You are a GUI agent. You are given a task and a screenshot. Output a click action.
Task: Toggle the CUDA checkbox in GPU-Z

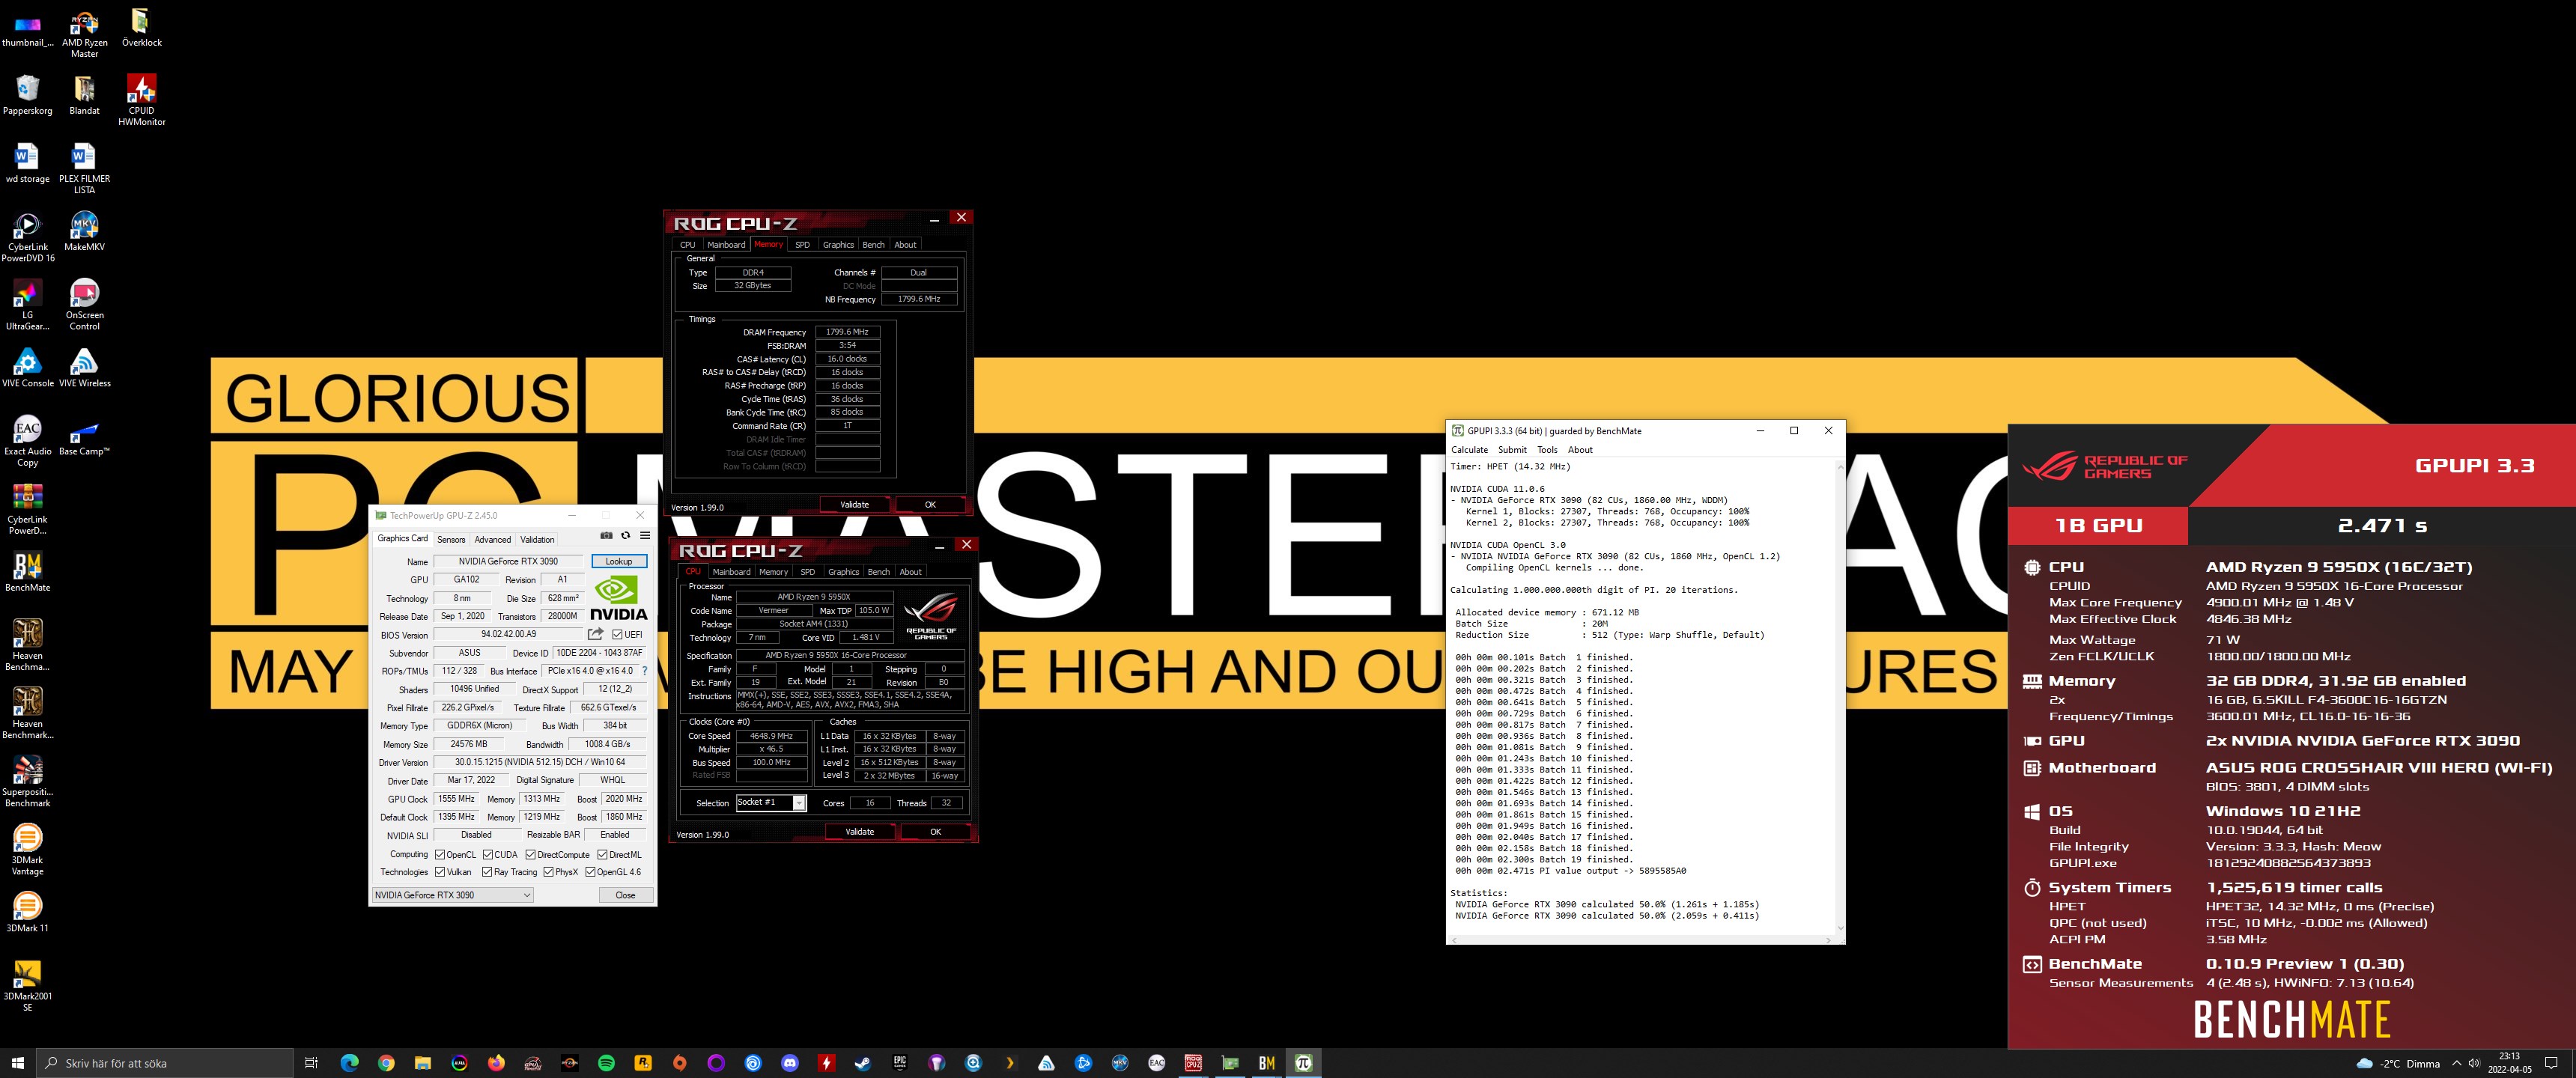488,855
